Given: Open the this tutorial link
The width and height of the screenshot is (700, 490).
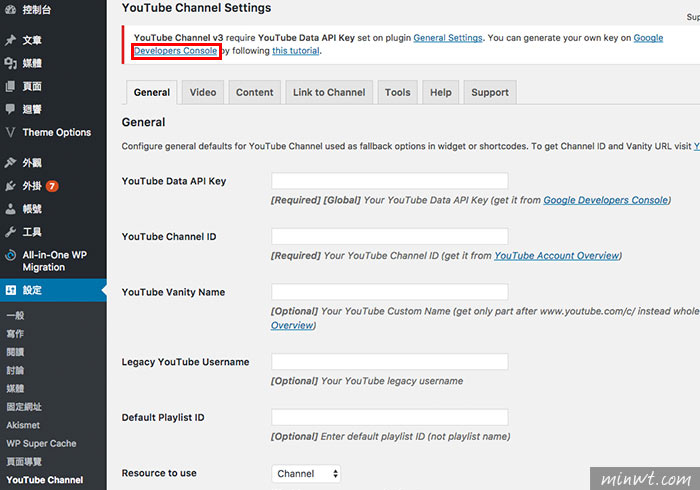Looking at the screenshot, I should 296,51.
